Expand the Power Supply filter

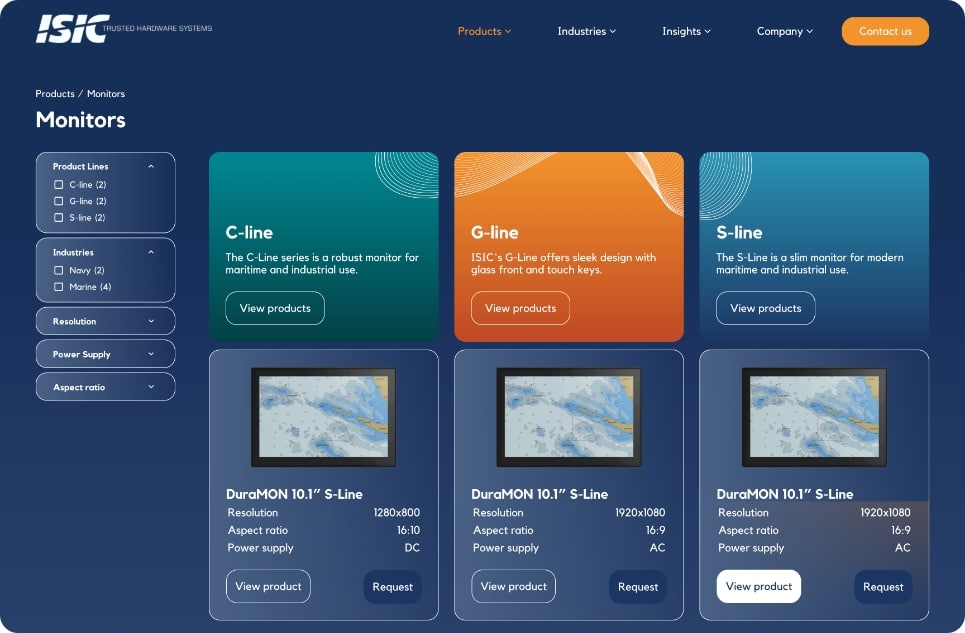pos(105,354)
